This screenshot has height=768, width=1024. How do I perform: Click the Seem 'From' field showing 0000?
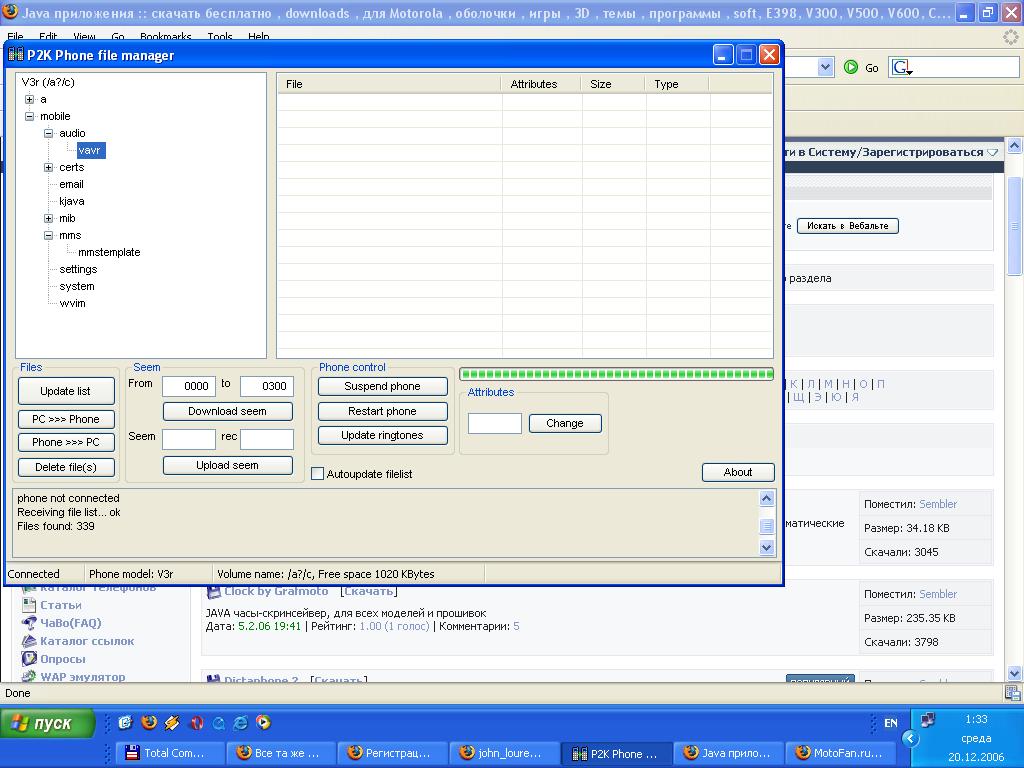point(189,386)
